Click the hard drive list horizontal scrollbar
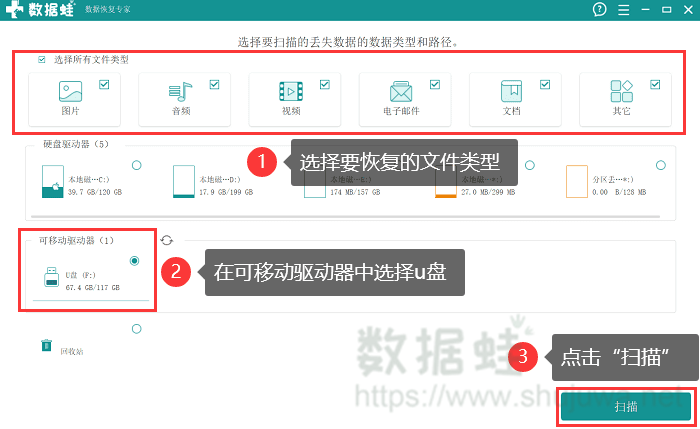 click(x=343, y=217)
